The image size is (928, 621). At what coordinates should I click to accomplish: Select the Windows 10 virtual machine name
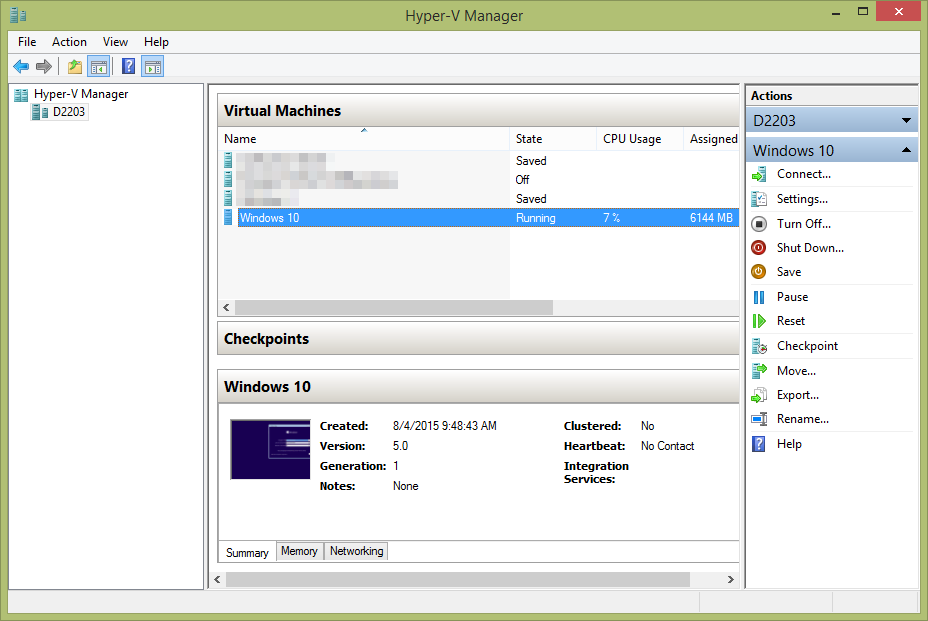coord(269,218)
